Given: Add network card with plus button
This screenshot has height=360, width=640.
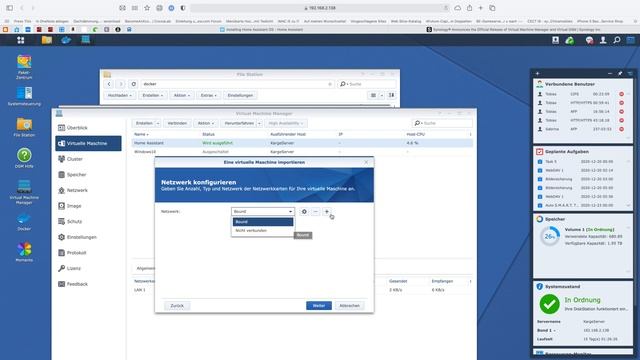Looking at the screenshot, I should click(x=327, y=211).
